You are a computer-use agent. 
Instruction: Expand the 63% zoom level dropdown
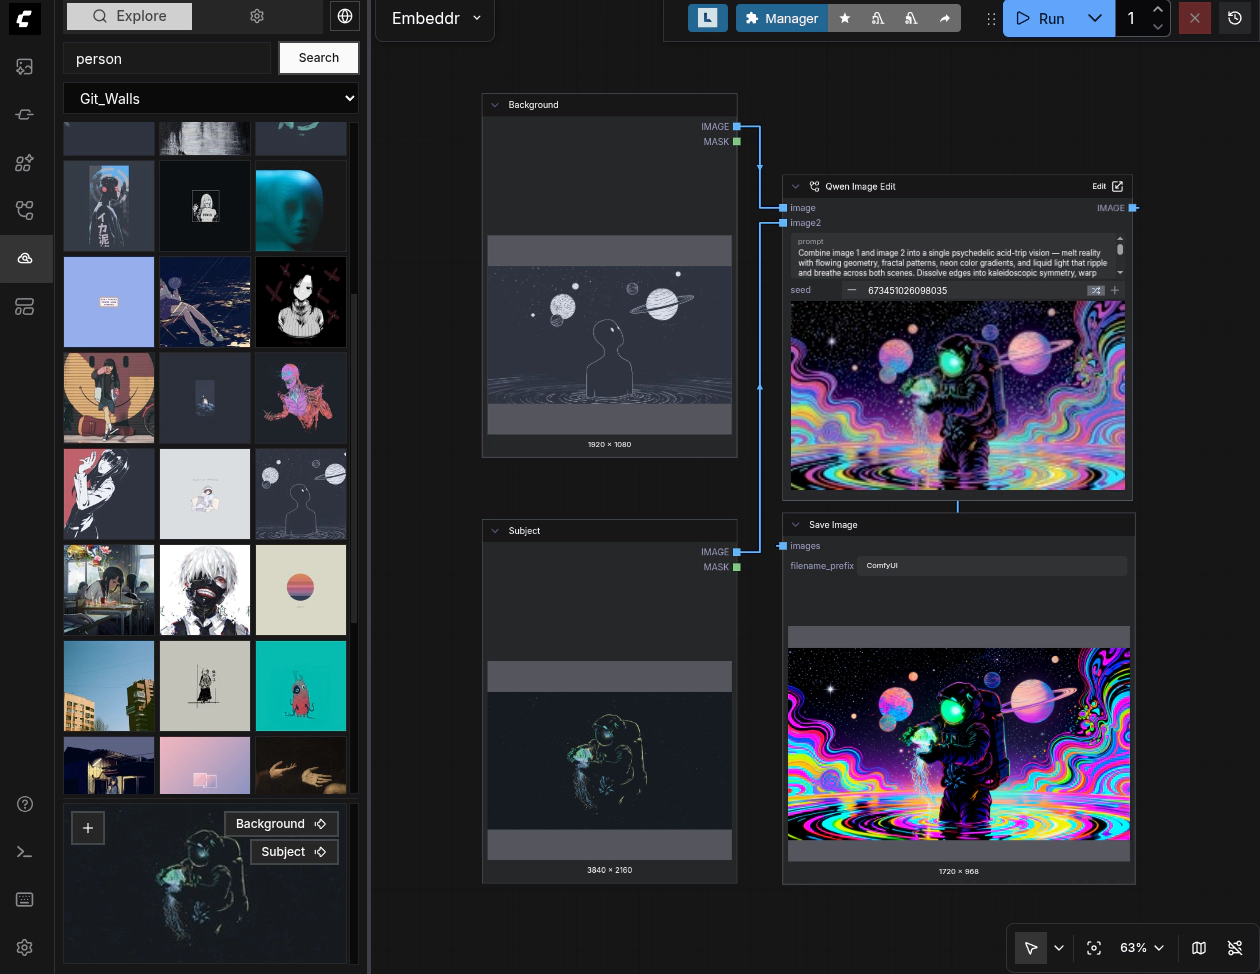pos(1142,948)
